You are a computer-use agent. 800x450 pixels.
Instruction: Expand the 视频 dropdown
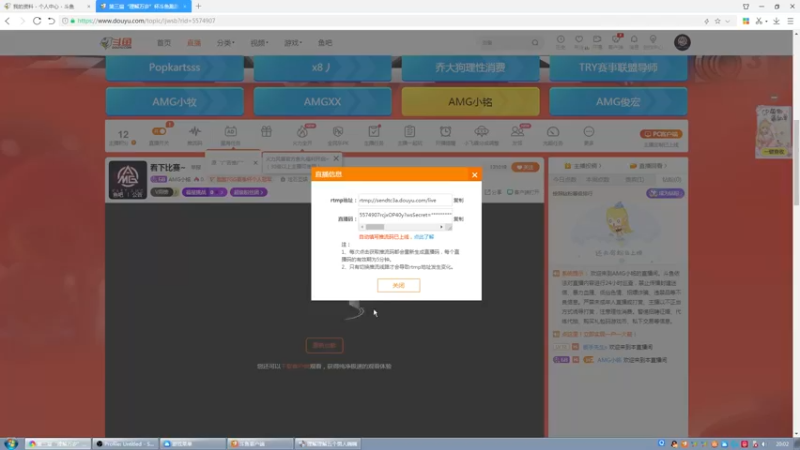coord(259,43)
